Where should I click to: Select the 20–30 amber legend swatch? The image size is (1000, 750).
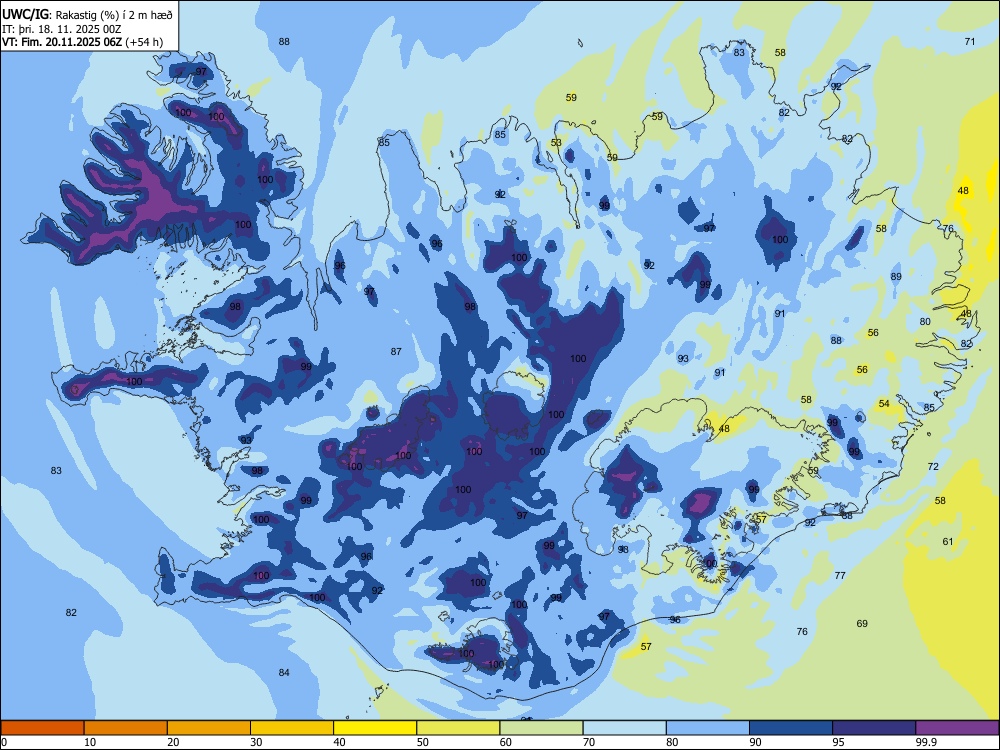(x=209, y=728)
